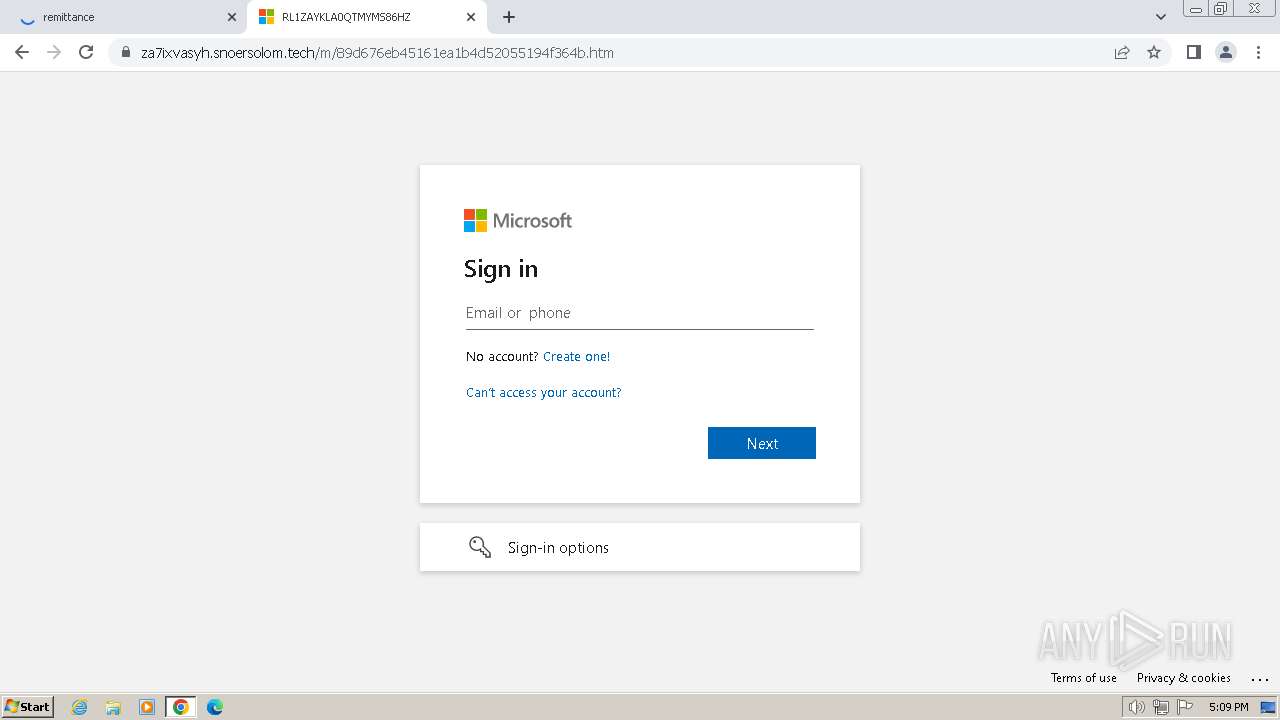Bookmark this page with the star icon
The height and width of the screenshot is (720, 1280).
coord(1154,52)
